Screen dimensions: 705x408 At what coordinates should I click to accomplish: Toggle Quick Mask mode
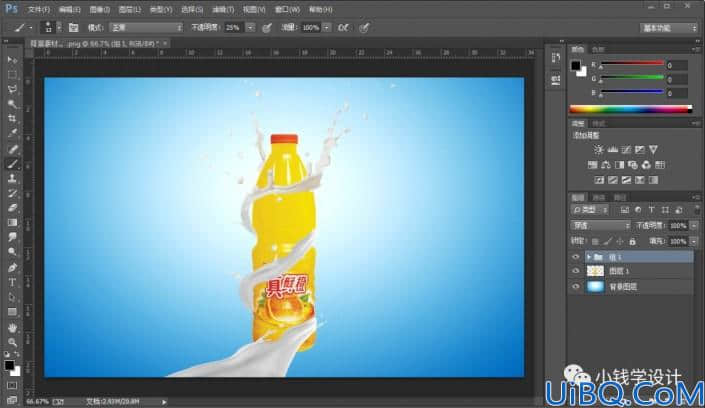point(12,386)
